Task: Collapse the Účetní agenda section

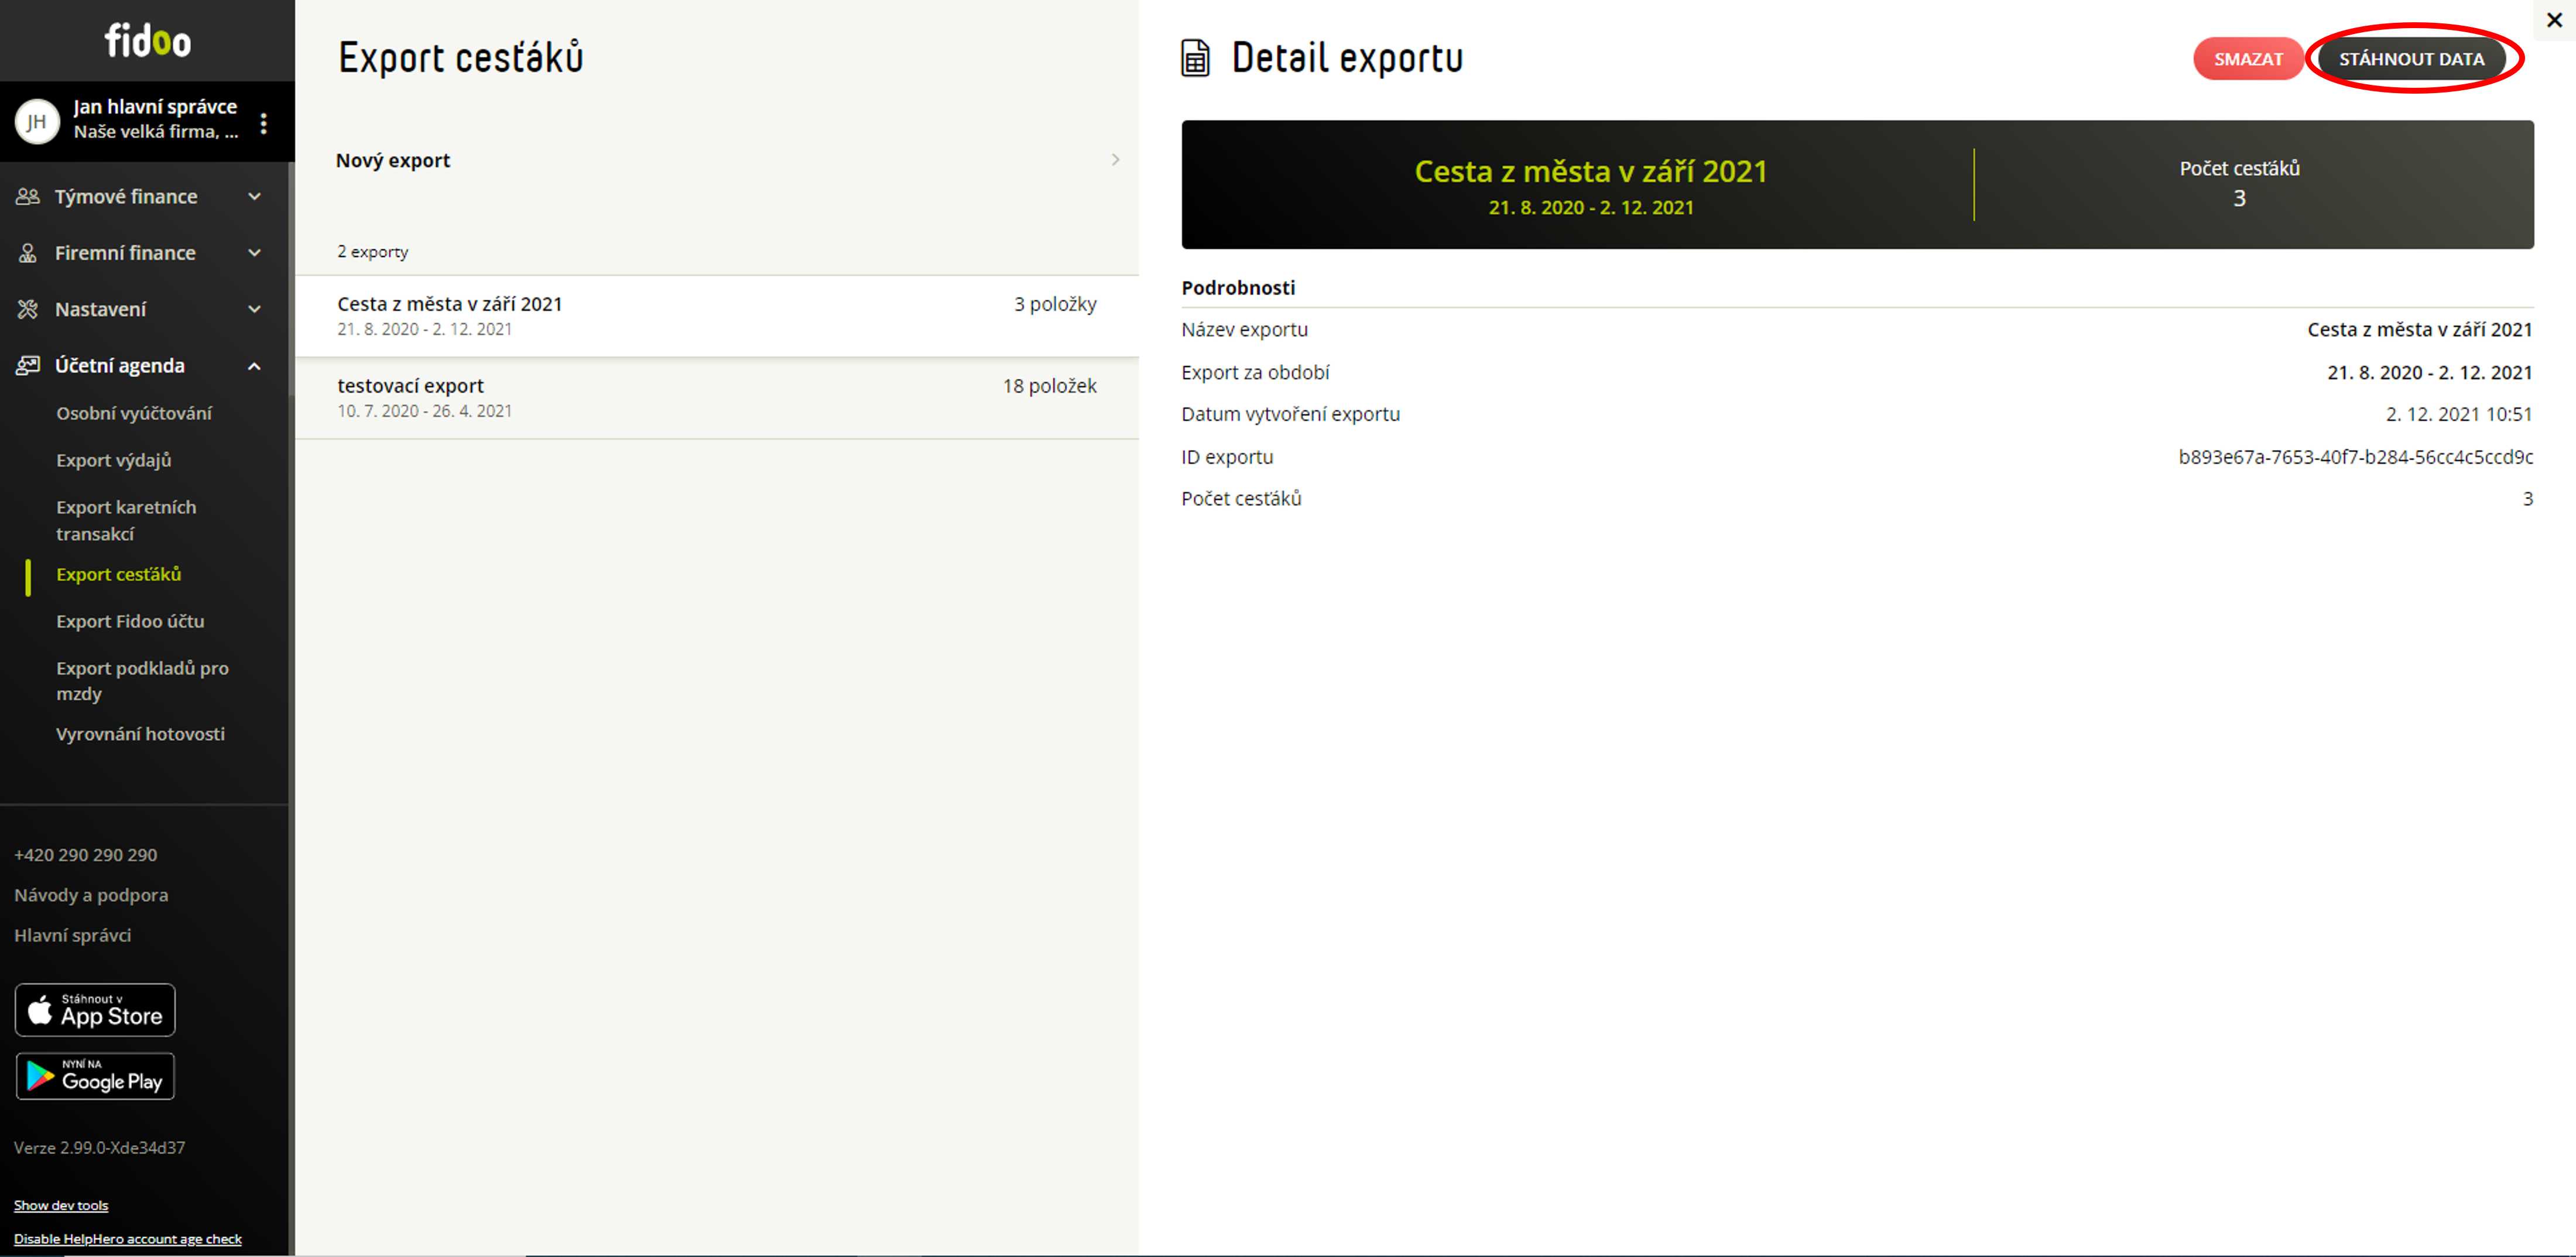Action: pyautogui.click(x=255, y=366)
